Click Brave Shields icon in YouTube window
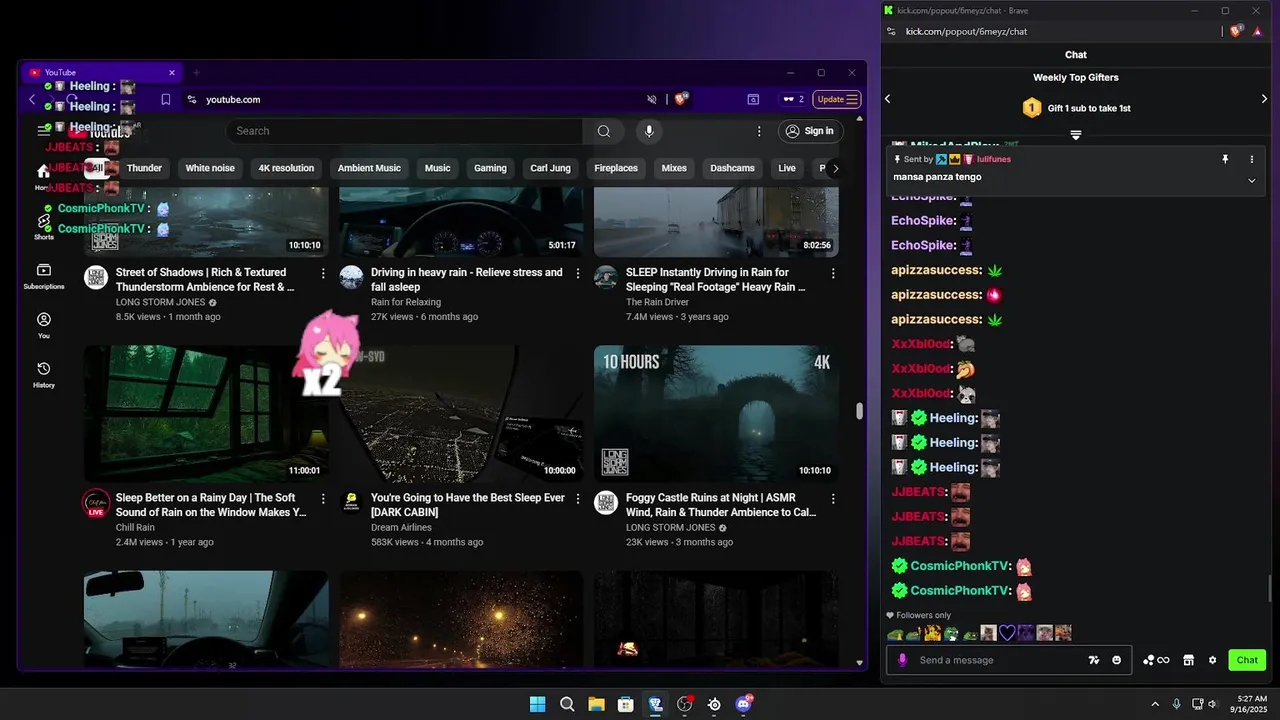Image resolution: width=1280 pixels, height=720 pixels. 682,99
